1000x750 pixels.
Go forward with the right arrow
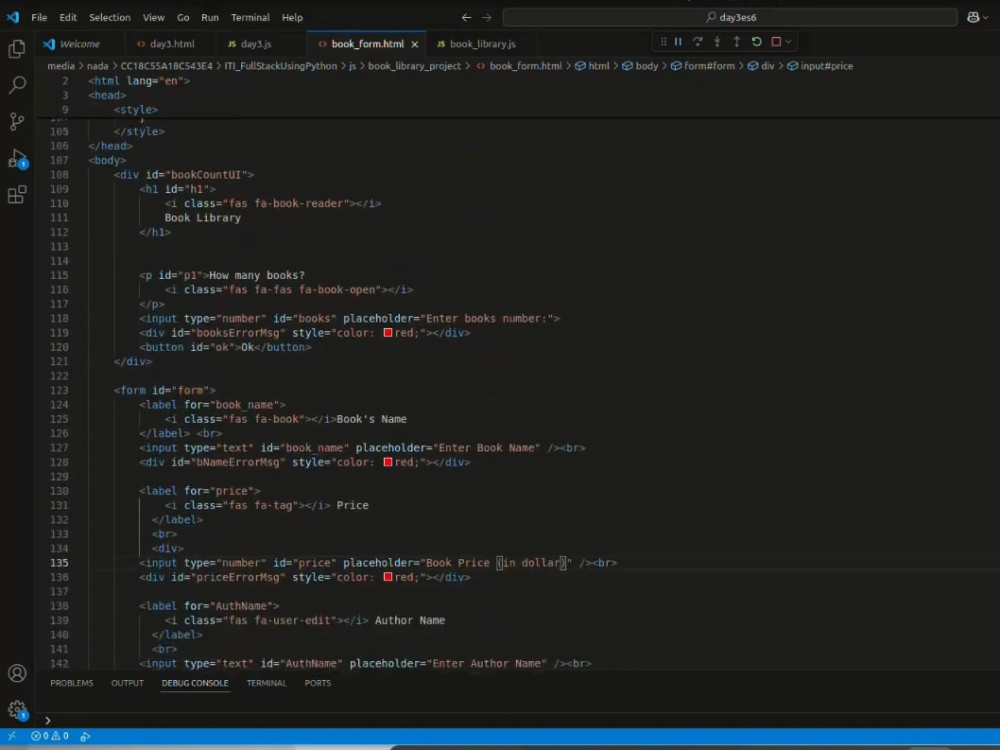(487, 17)
